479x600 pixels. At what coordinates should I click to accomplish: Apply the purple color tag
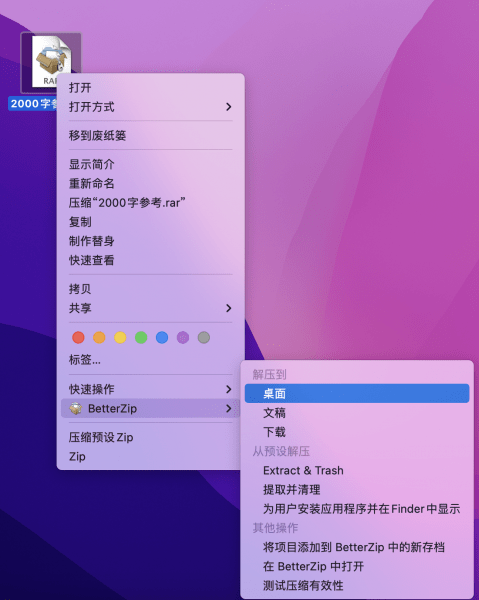tap(183, 338)
